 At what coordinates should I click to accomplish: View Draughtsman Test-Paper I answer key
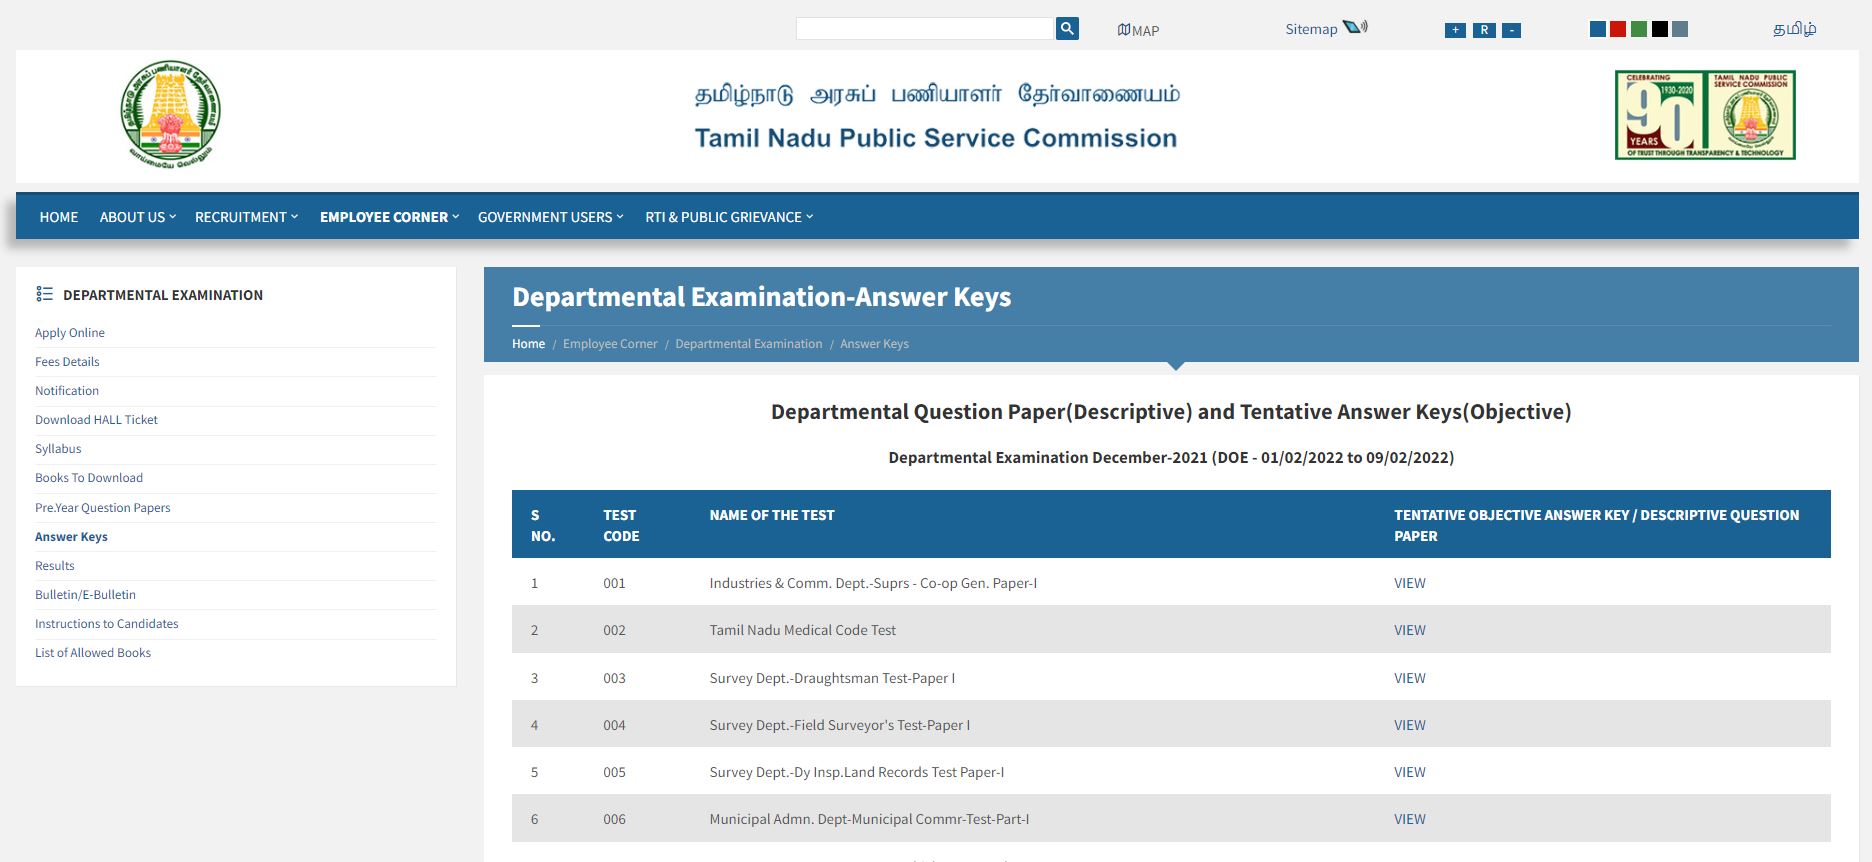pyautogui.click(x=1410, y=678)
